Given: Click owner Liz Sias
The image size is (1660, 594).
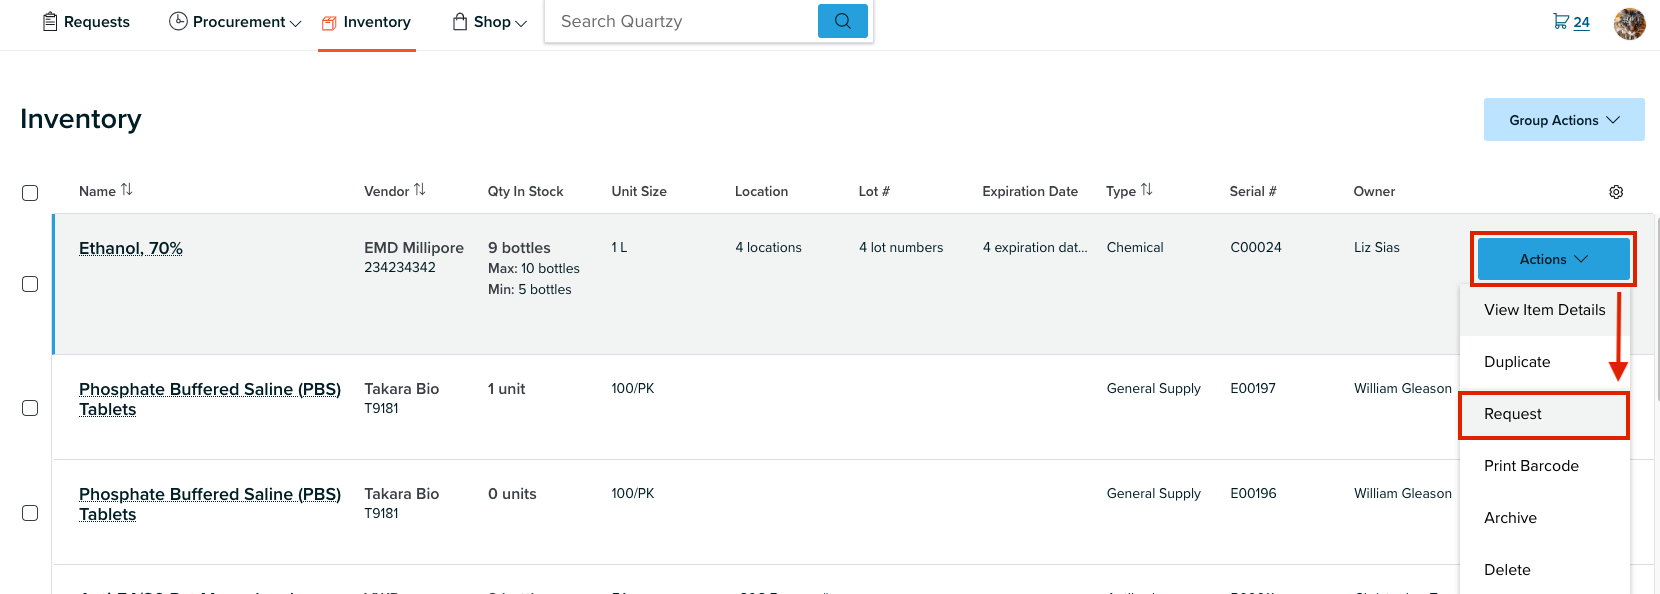Looking at the screenshot, I should [x=1377, y=247].
